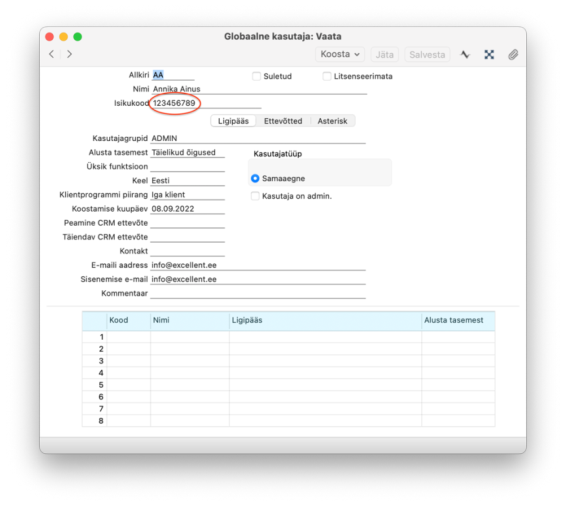Viewport: 566px width, 506px height.
Task: Select row 1 Kood cell in table
Action: tap(129, 337)
